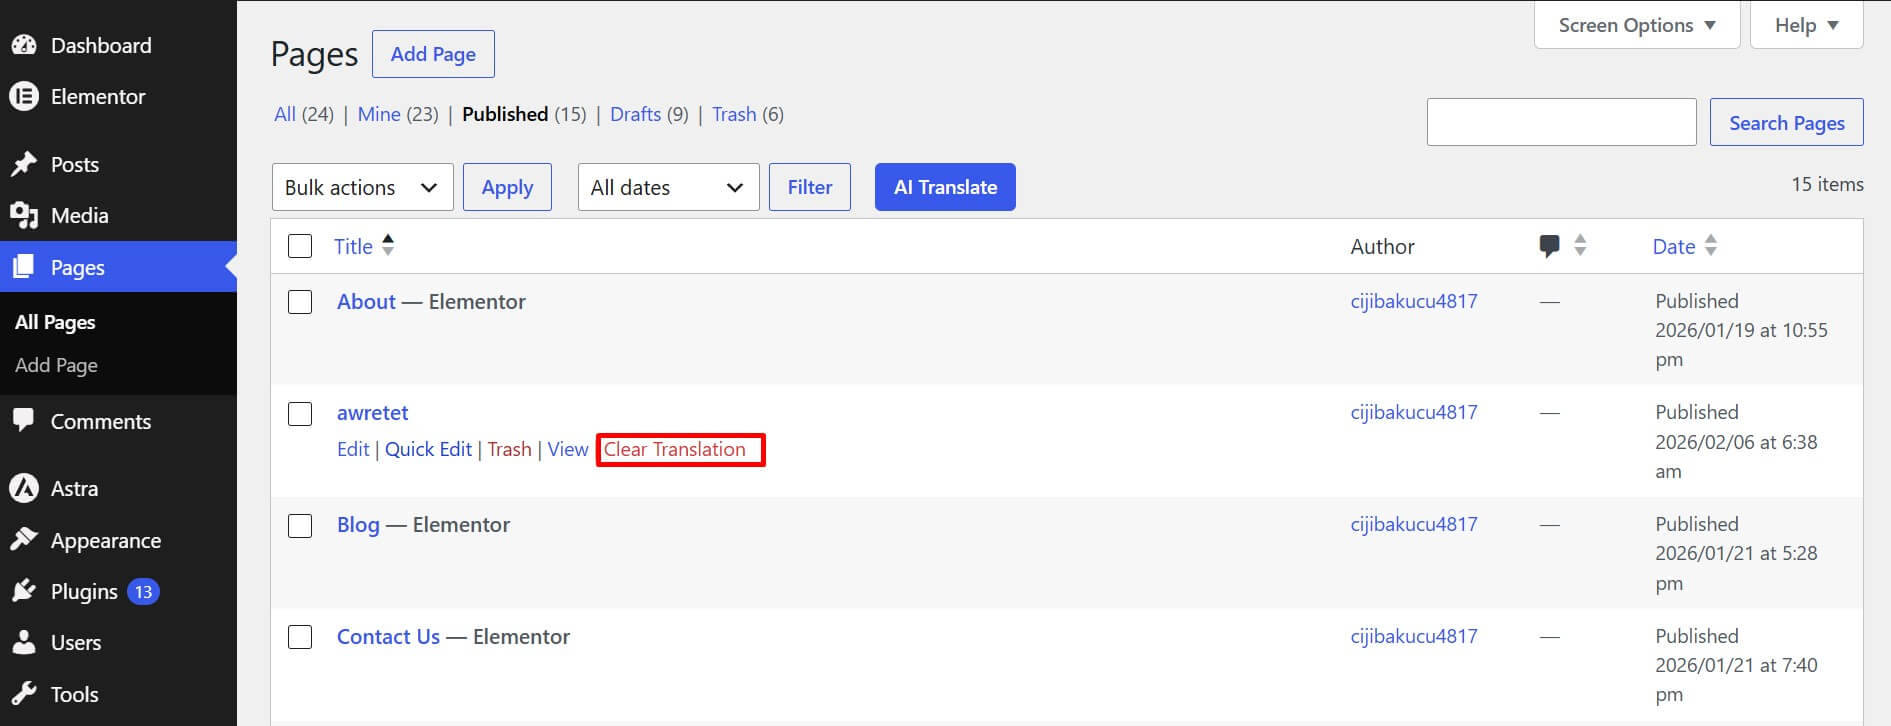This screenshot has height=726, width=1891.
Task: View the Drafts (9) filter
Action: [x=649, y=114]
